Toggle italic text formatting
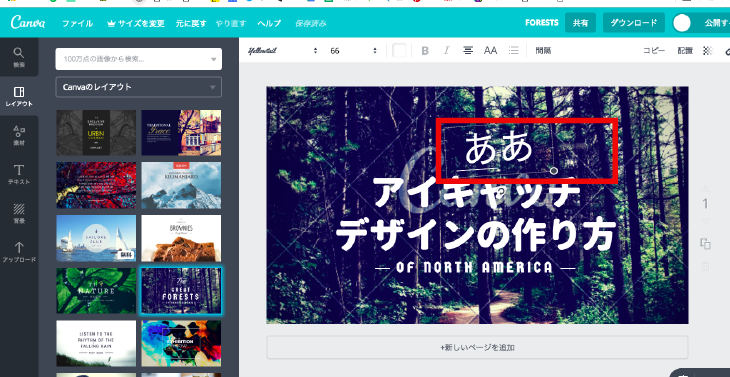Screen dimensions: 730x377 point(446,50)
